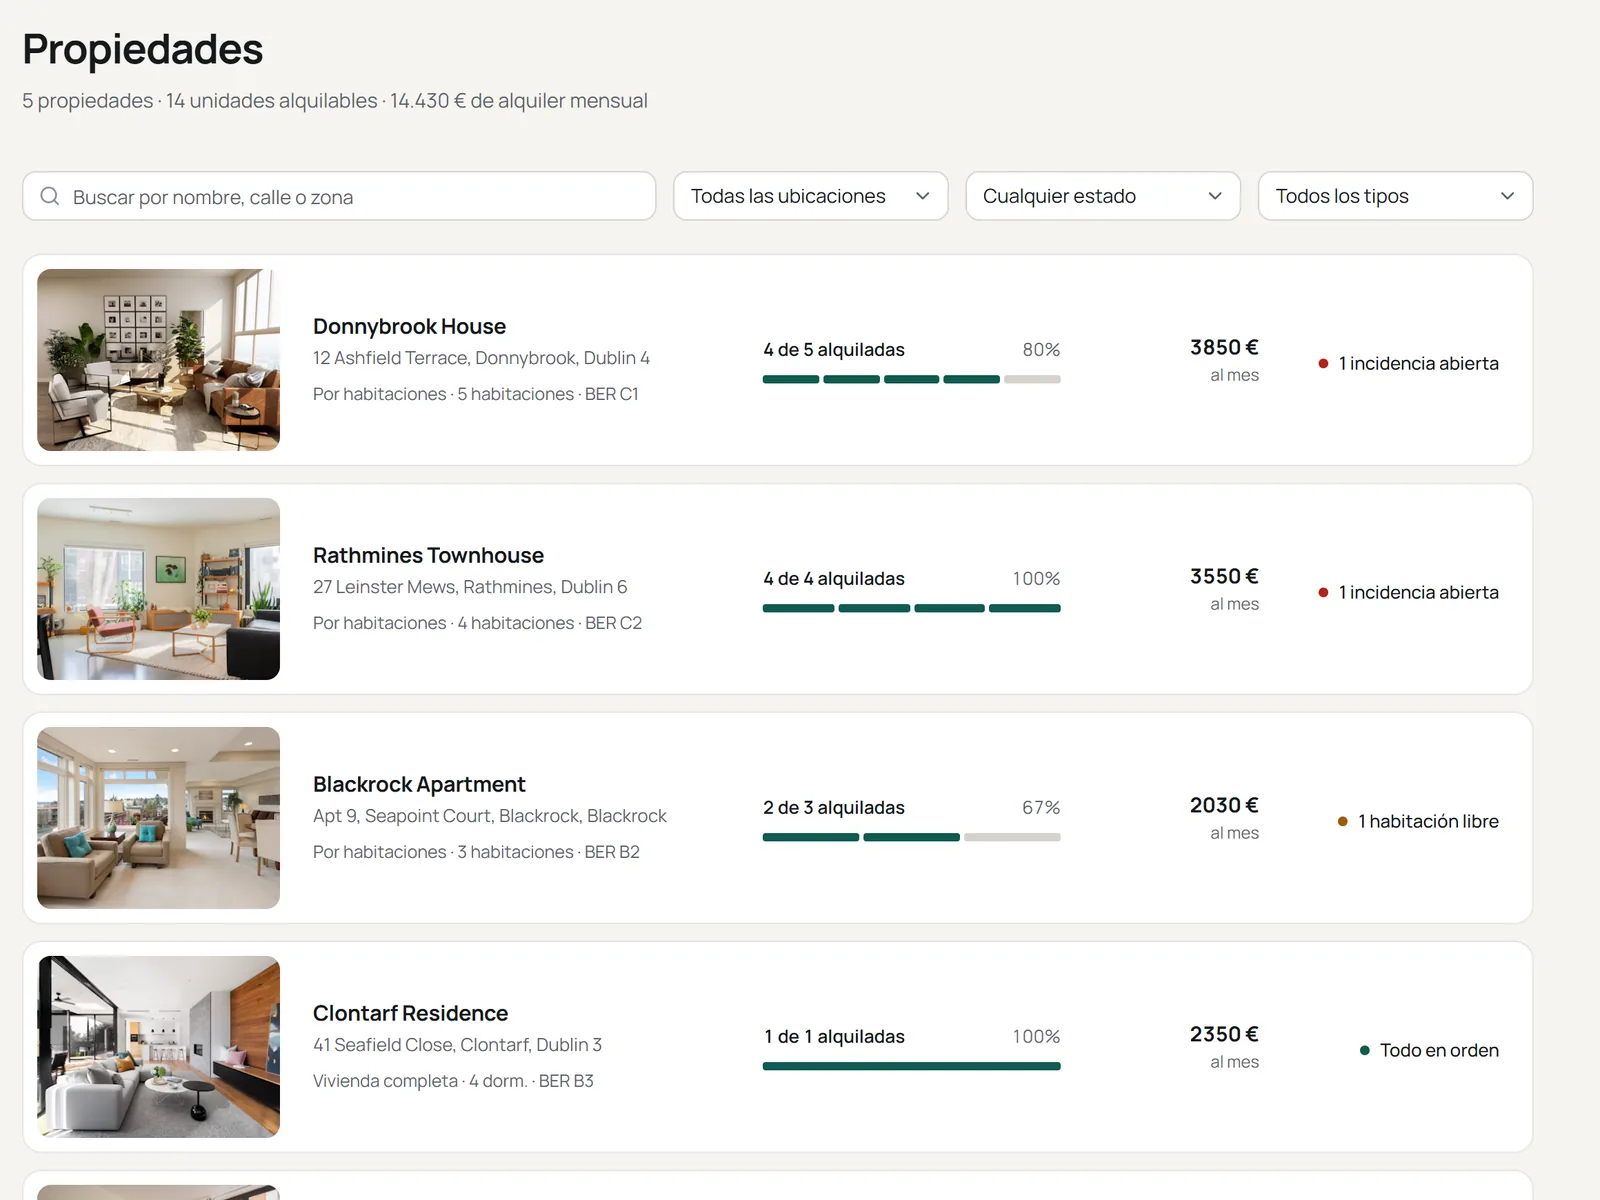This screenshot has height=1200, width=1600.
Task: Click the summary line '5 propiedades · 14 unidades alquilables'
Action: point(200,101)
